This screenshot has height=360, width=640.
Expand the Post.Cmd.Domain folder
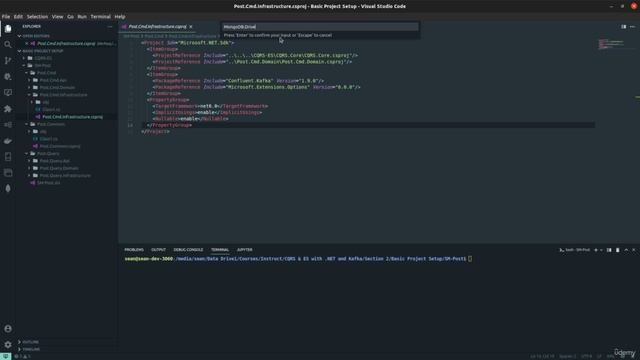[x=57, y=88]
